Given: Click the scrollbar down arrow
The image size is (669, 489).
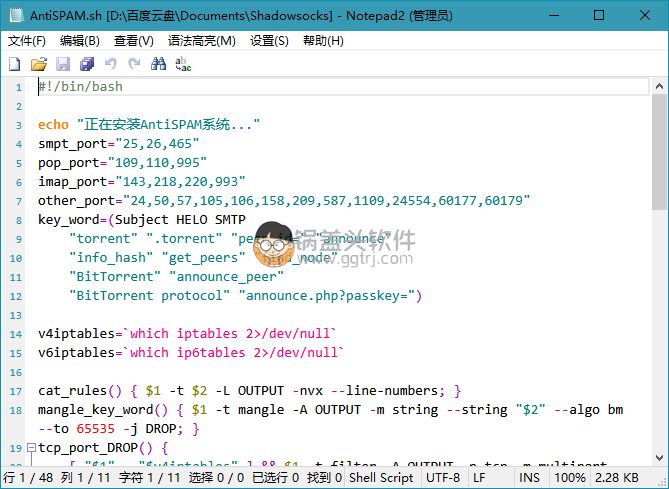Looking at the screenshot, I should pyautogui.click(x=659, y=457).
